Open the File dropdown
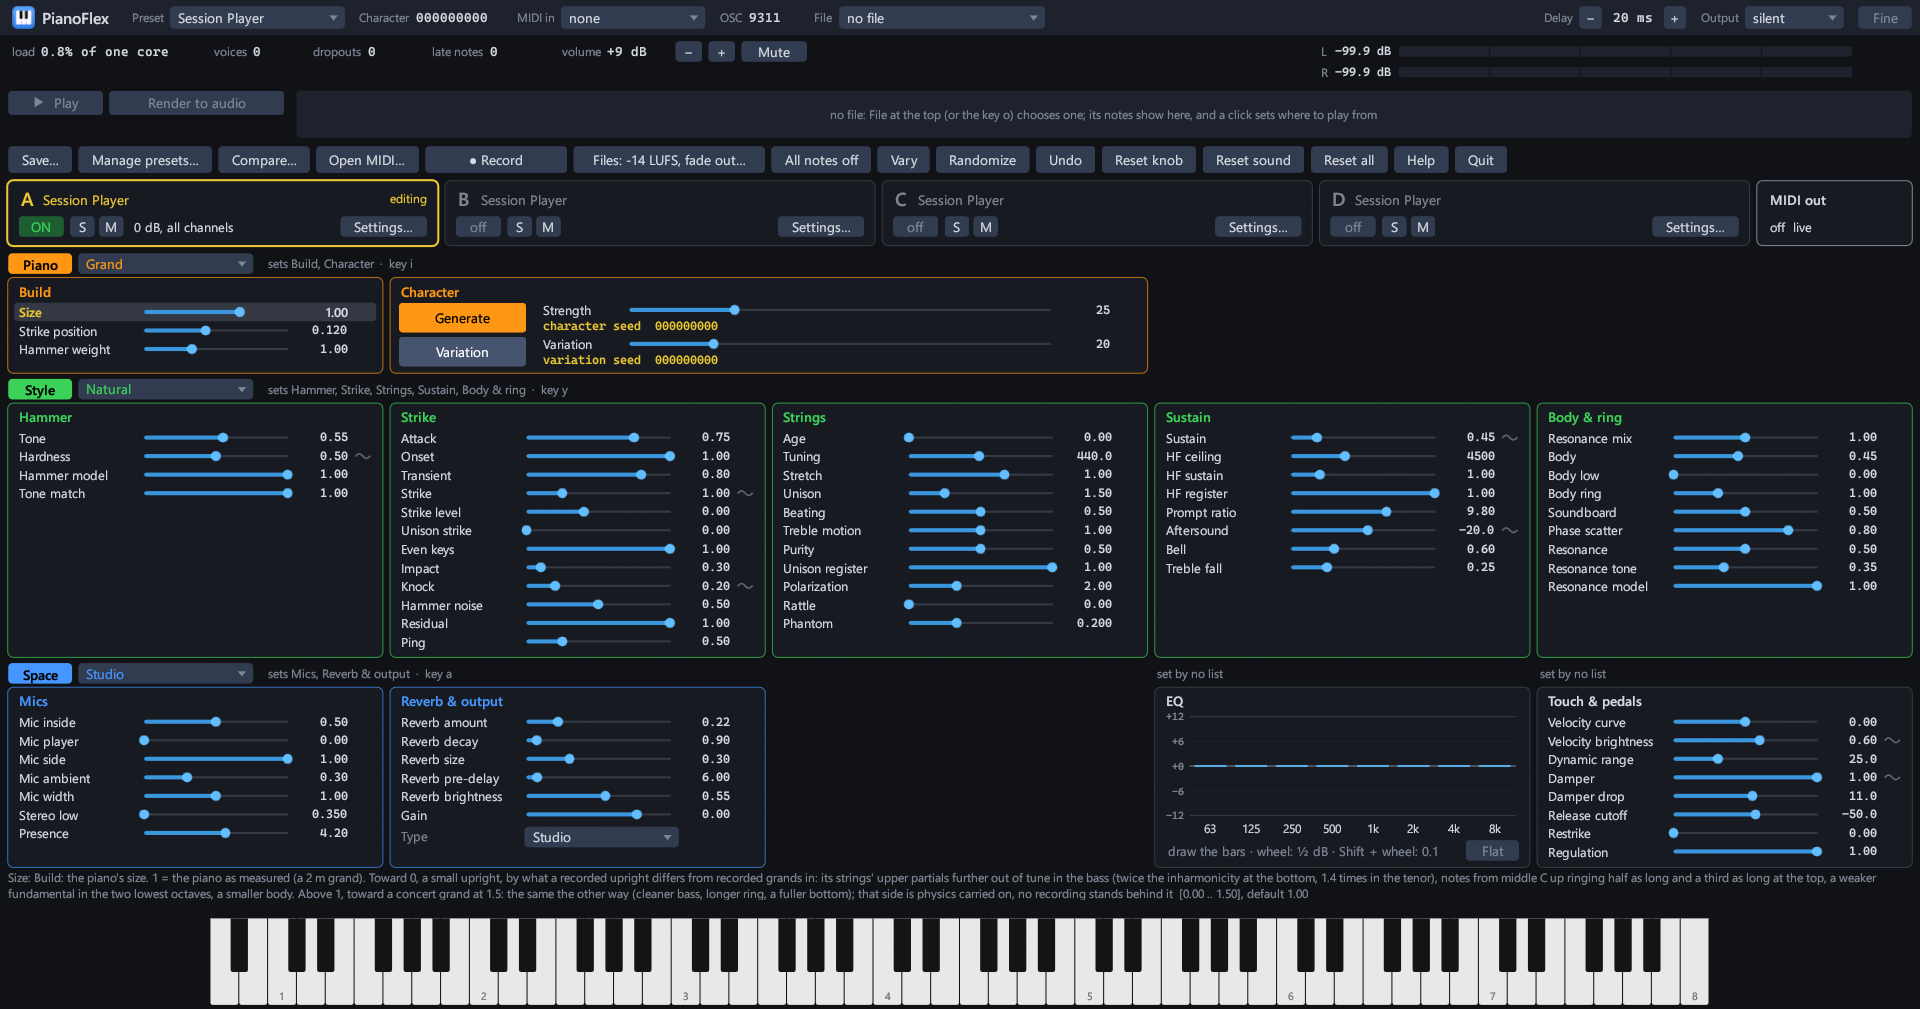Viewport: 1920px width, 1009px height. (x=942, y=18)
